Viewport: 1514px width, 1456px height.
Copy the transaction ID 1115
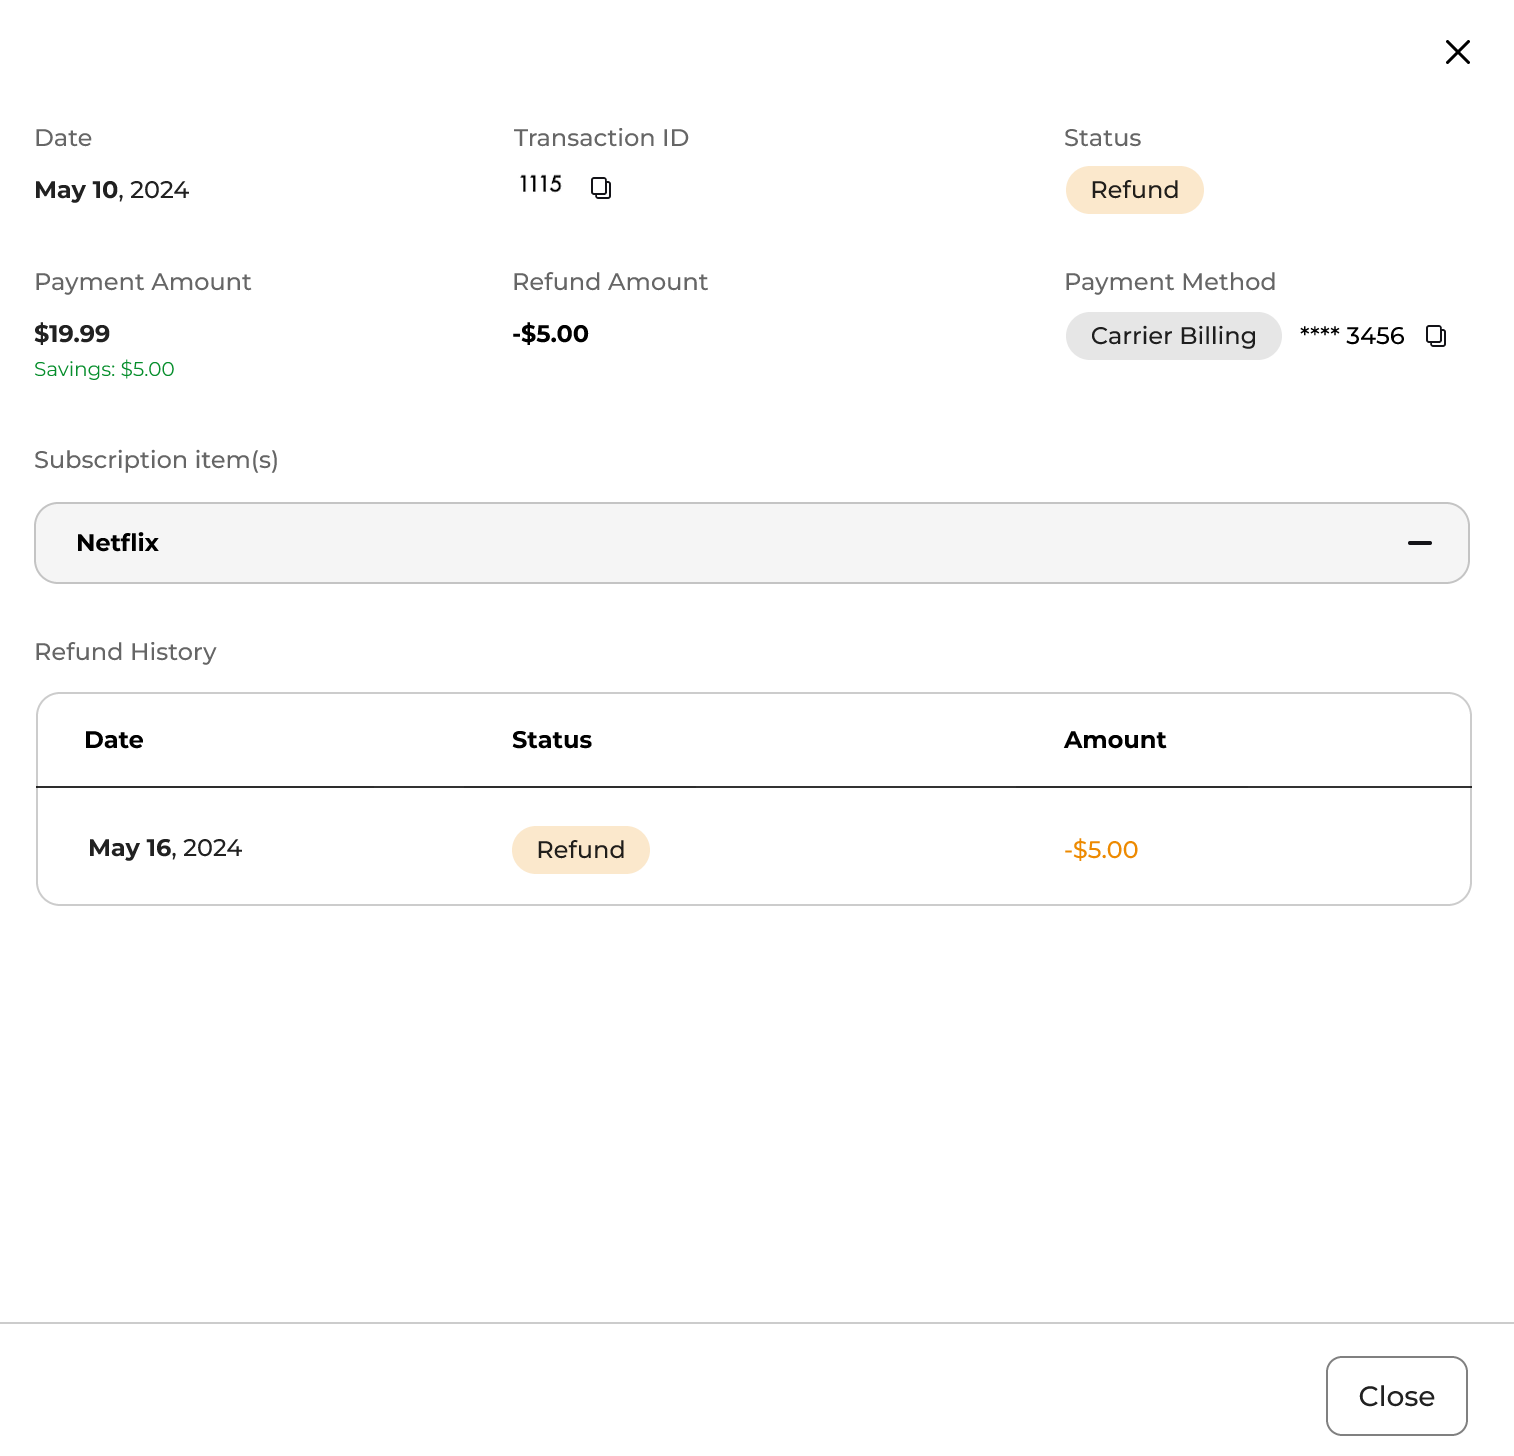click(601, 187)
